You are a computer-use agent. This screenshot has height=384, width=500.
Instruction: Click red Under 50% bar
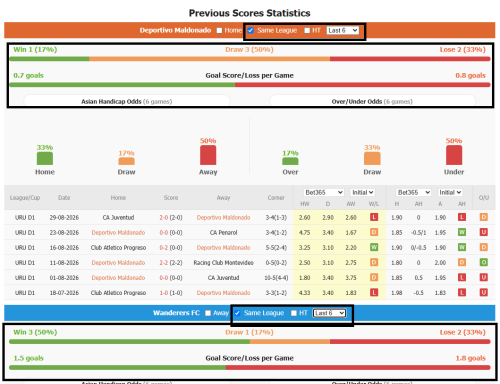454,155
